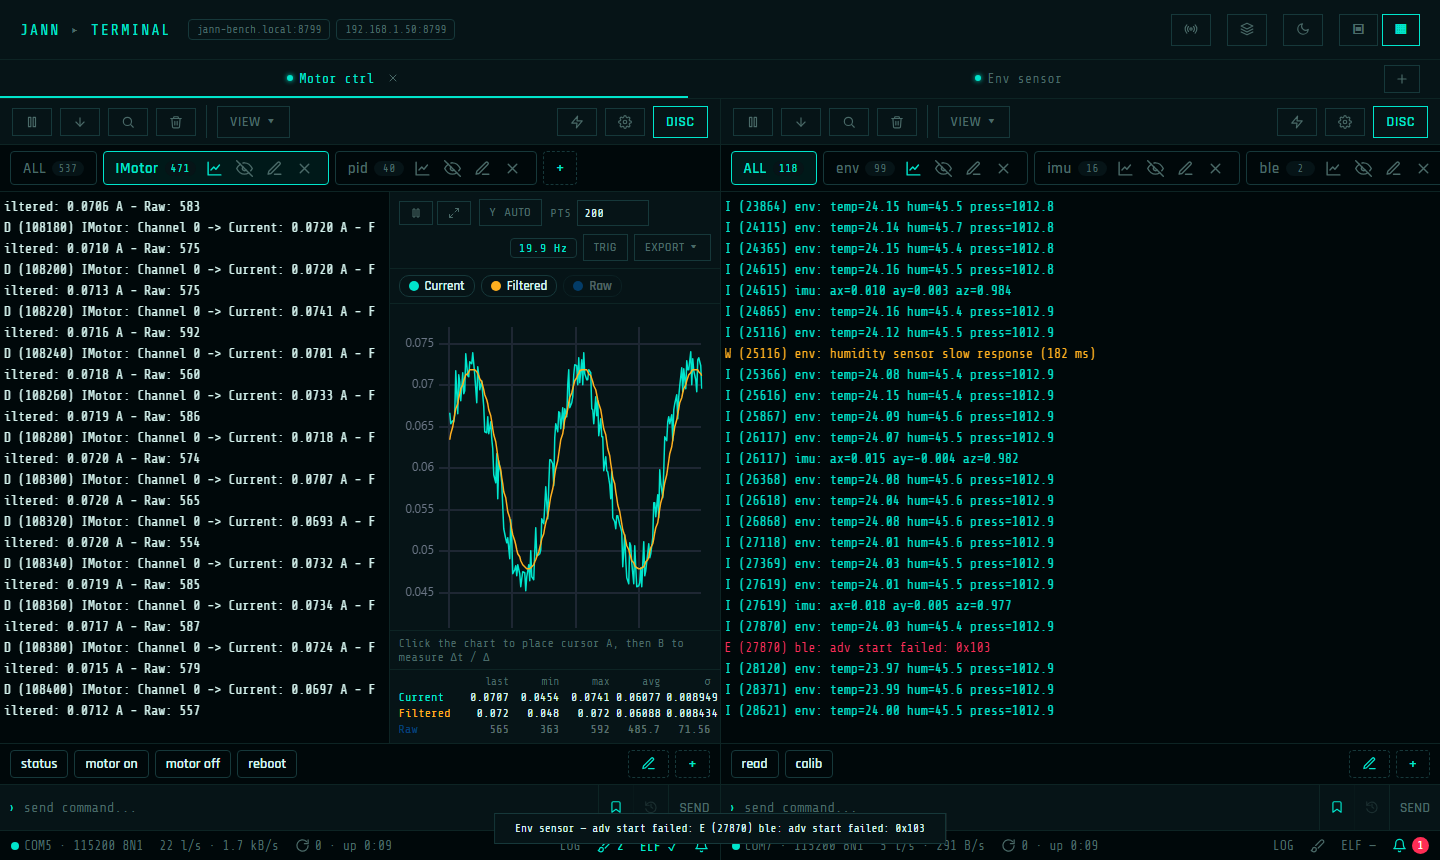Disconnect Motor ctrl with DISC button
Screen dimensions: 1440x860
680,122
